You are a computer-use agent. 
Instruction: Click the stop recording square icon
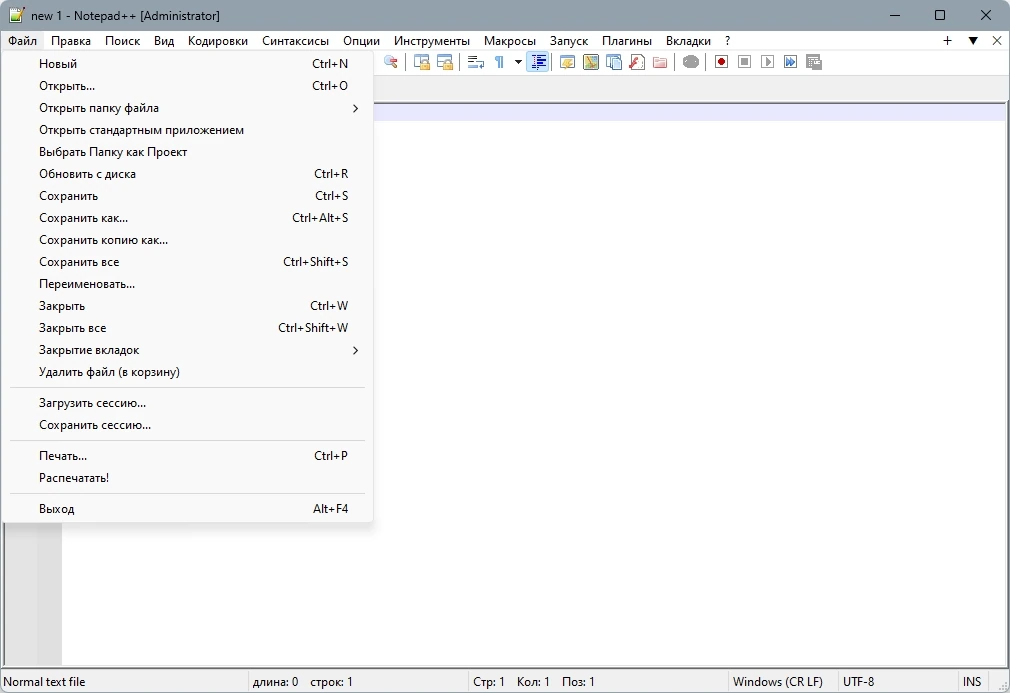[x=745, y=62]
